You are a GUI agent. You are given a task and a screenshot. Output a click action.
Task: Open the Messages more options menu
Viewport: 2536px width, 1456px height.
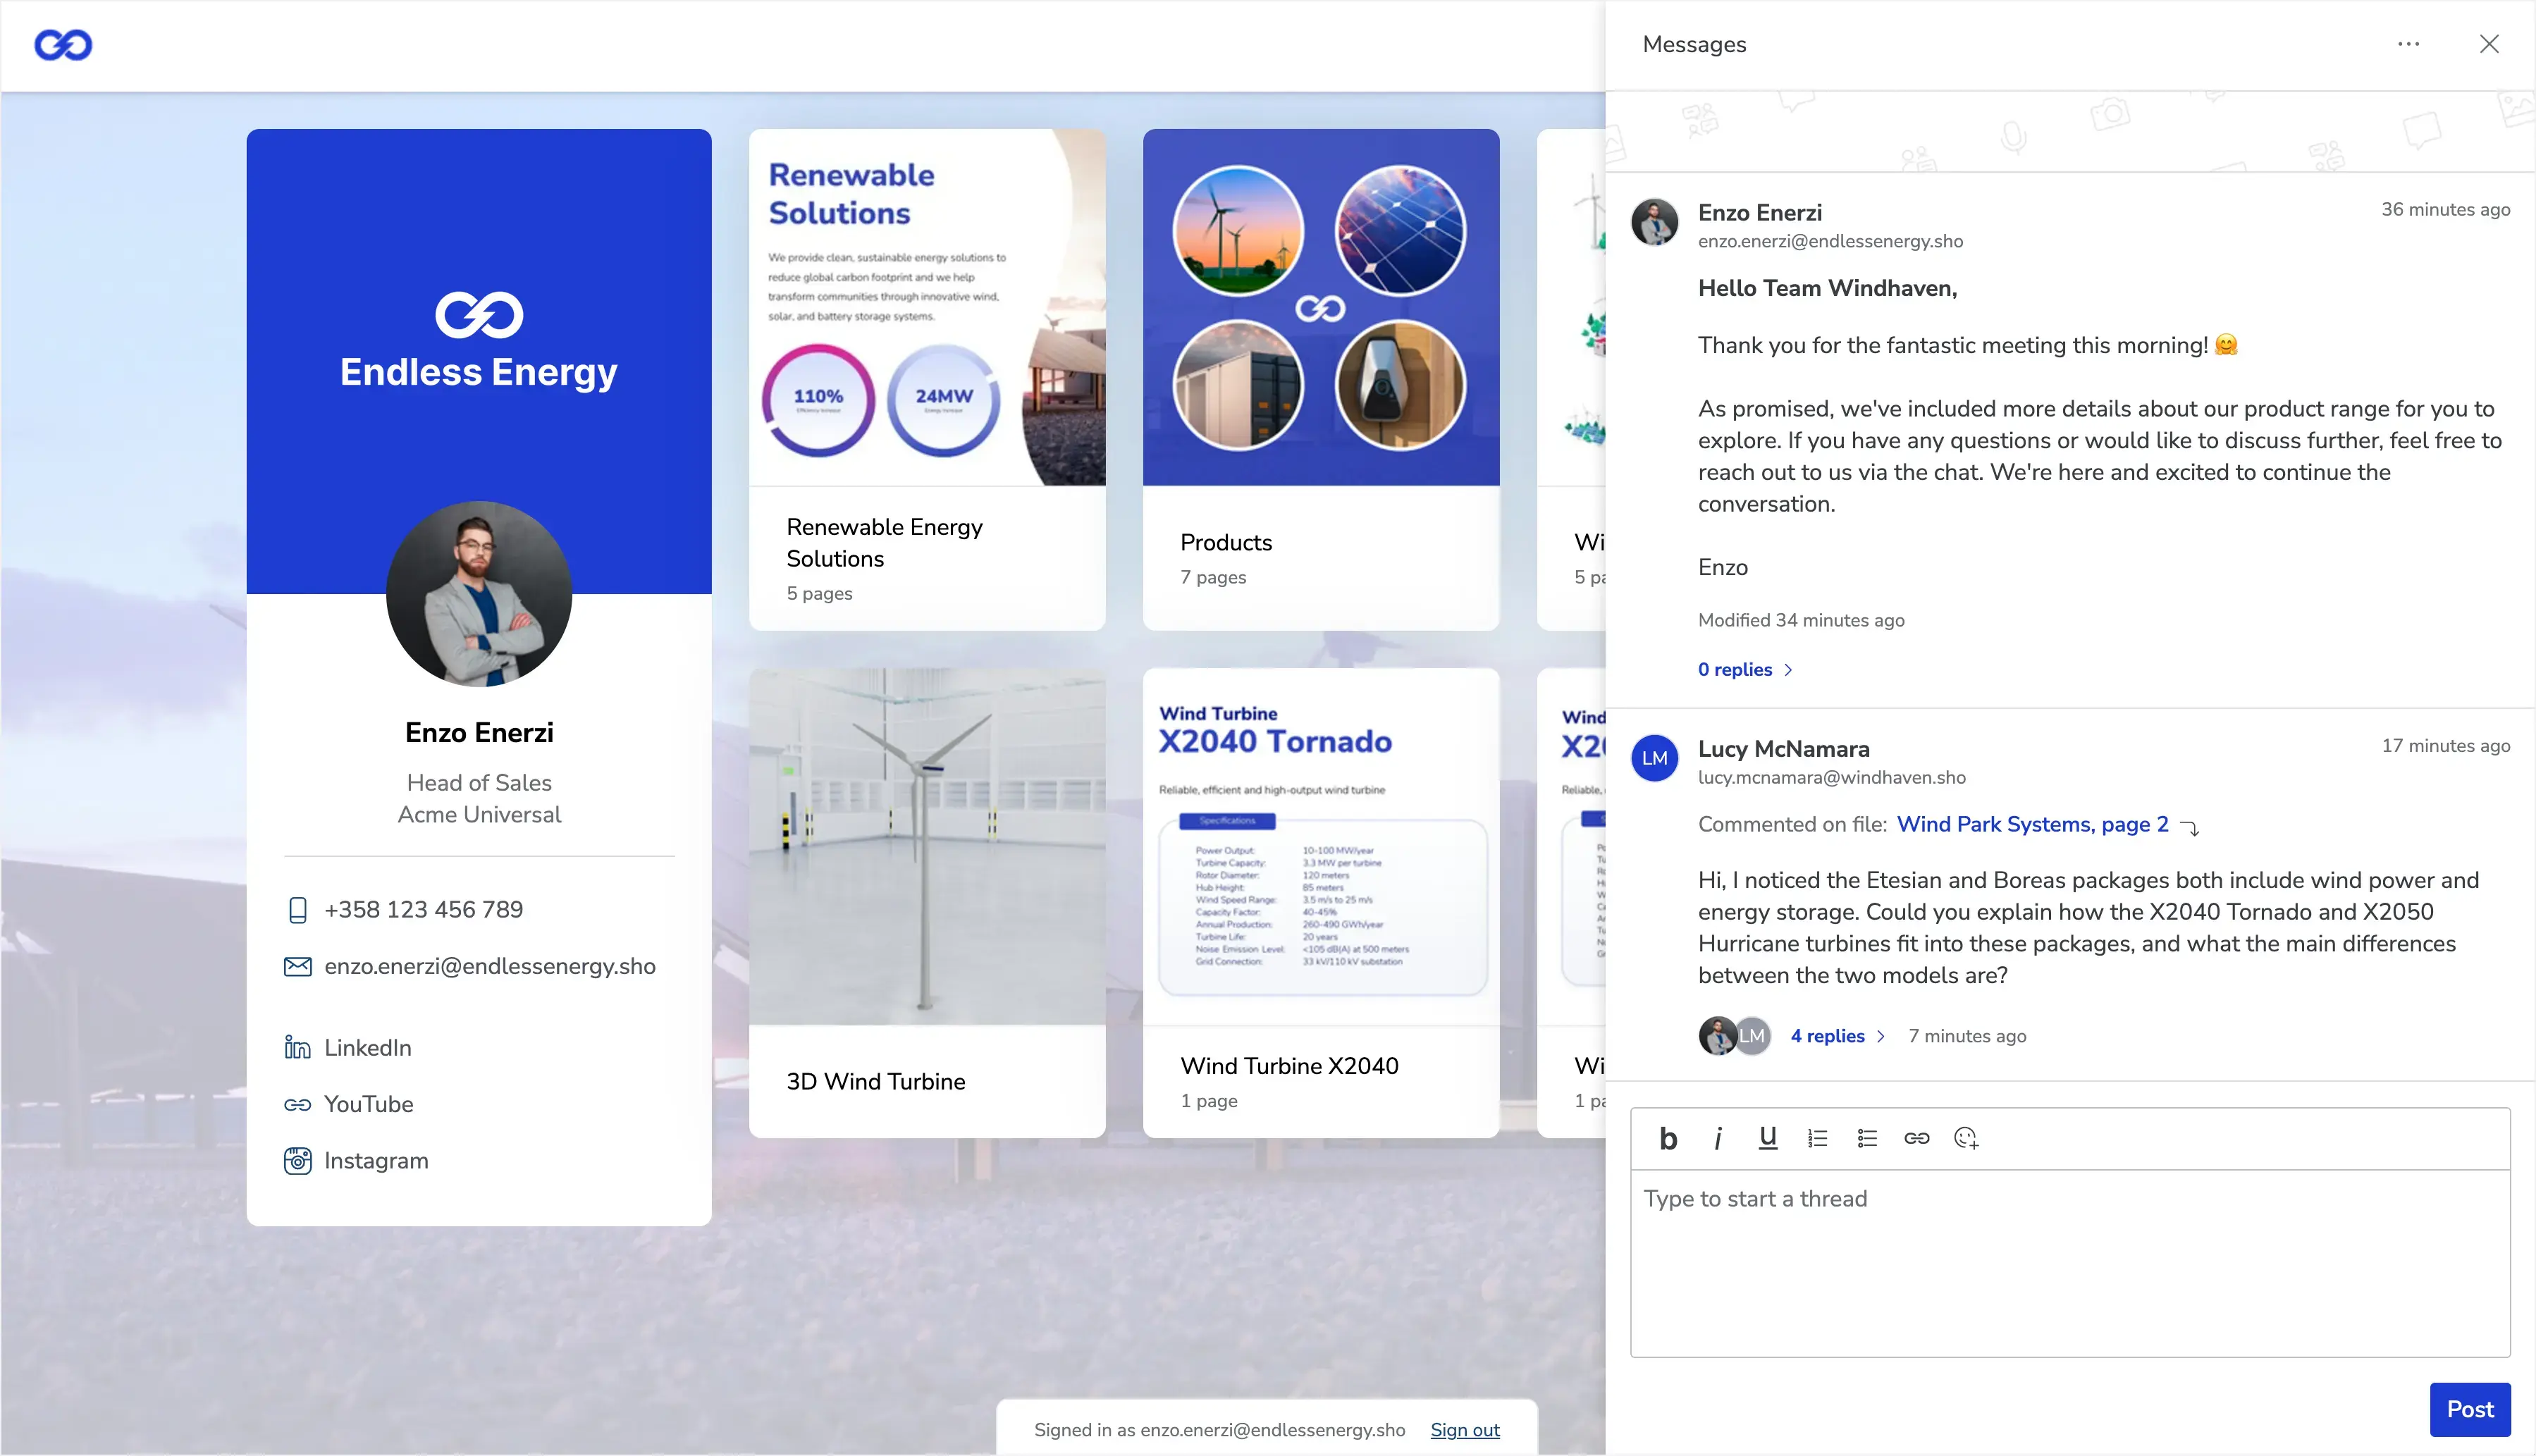2408,44
